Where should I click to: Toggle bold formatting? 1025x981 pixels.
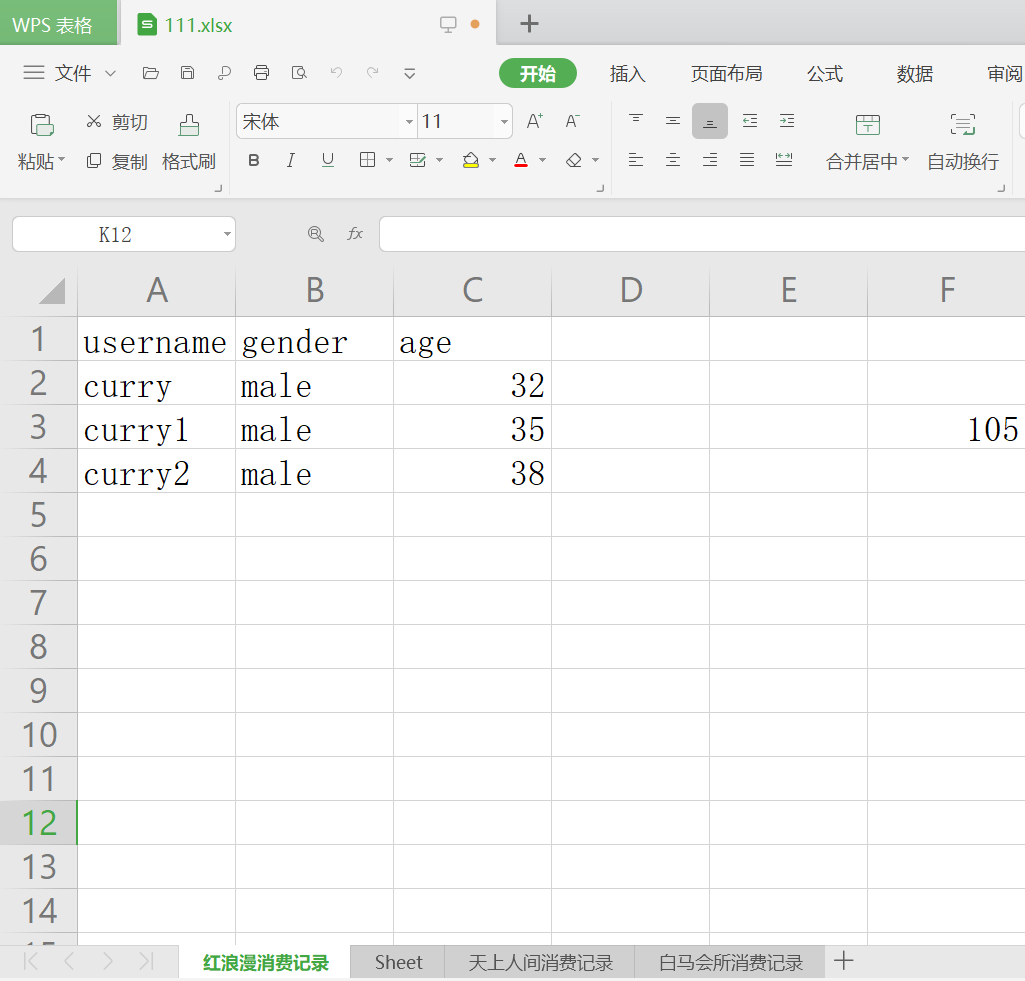click(x=254, y=161)
